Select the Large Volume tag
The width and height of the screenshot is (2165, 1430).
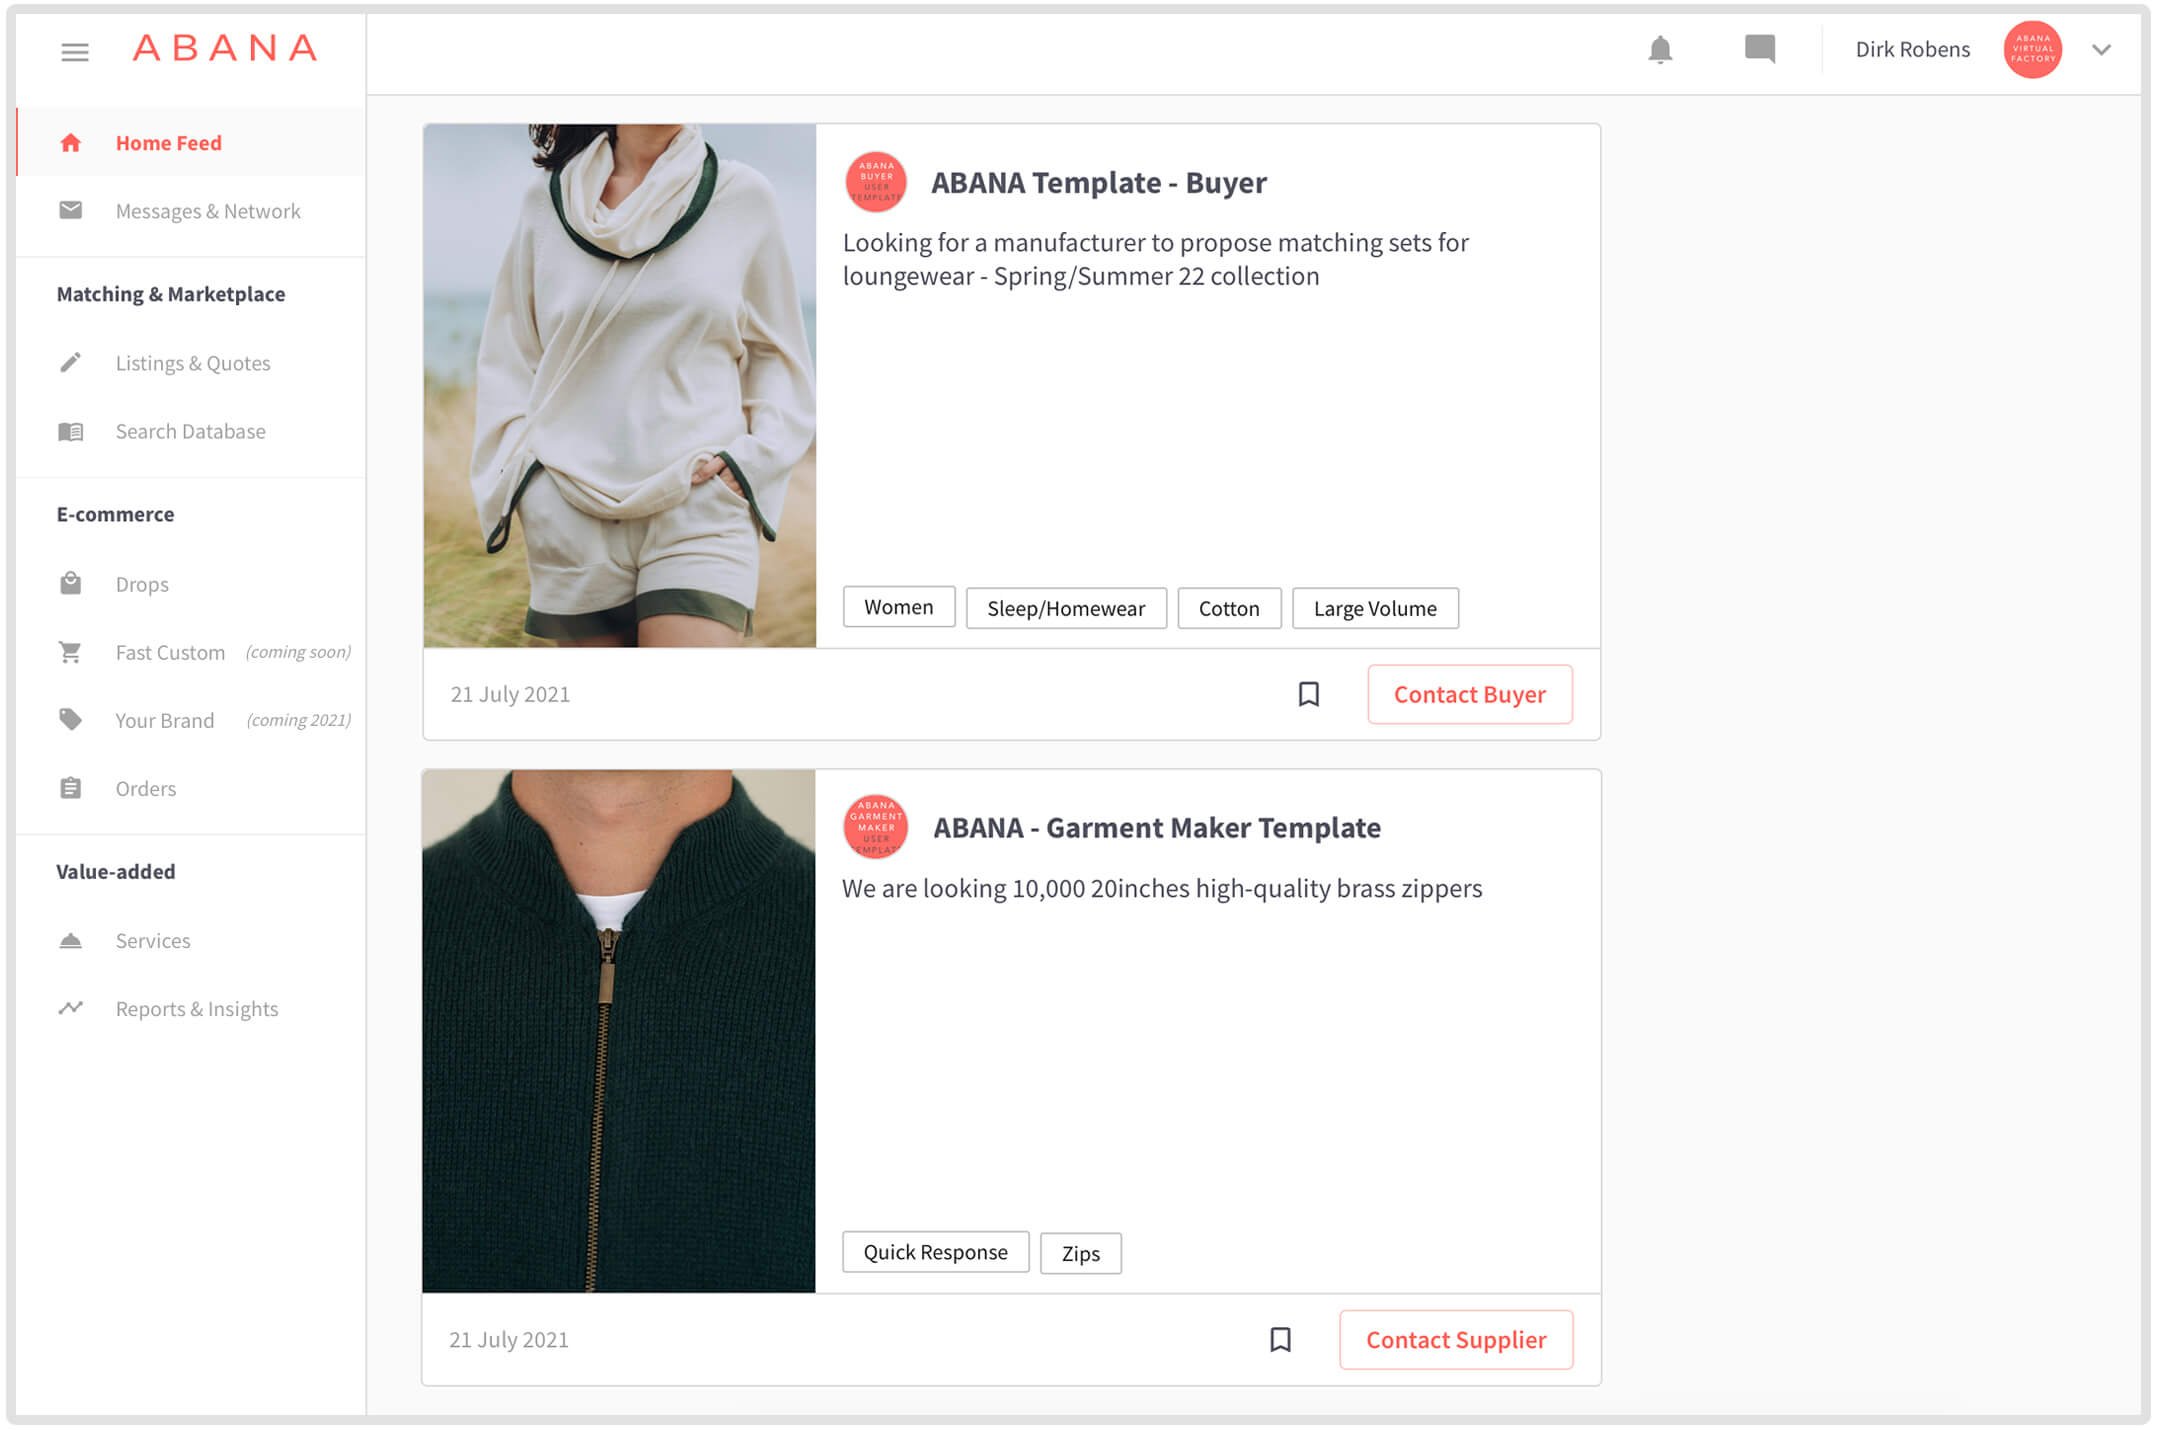(x=1375, y=608)
